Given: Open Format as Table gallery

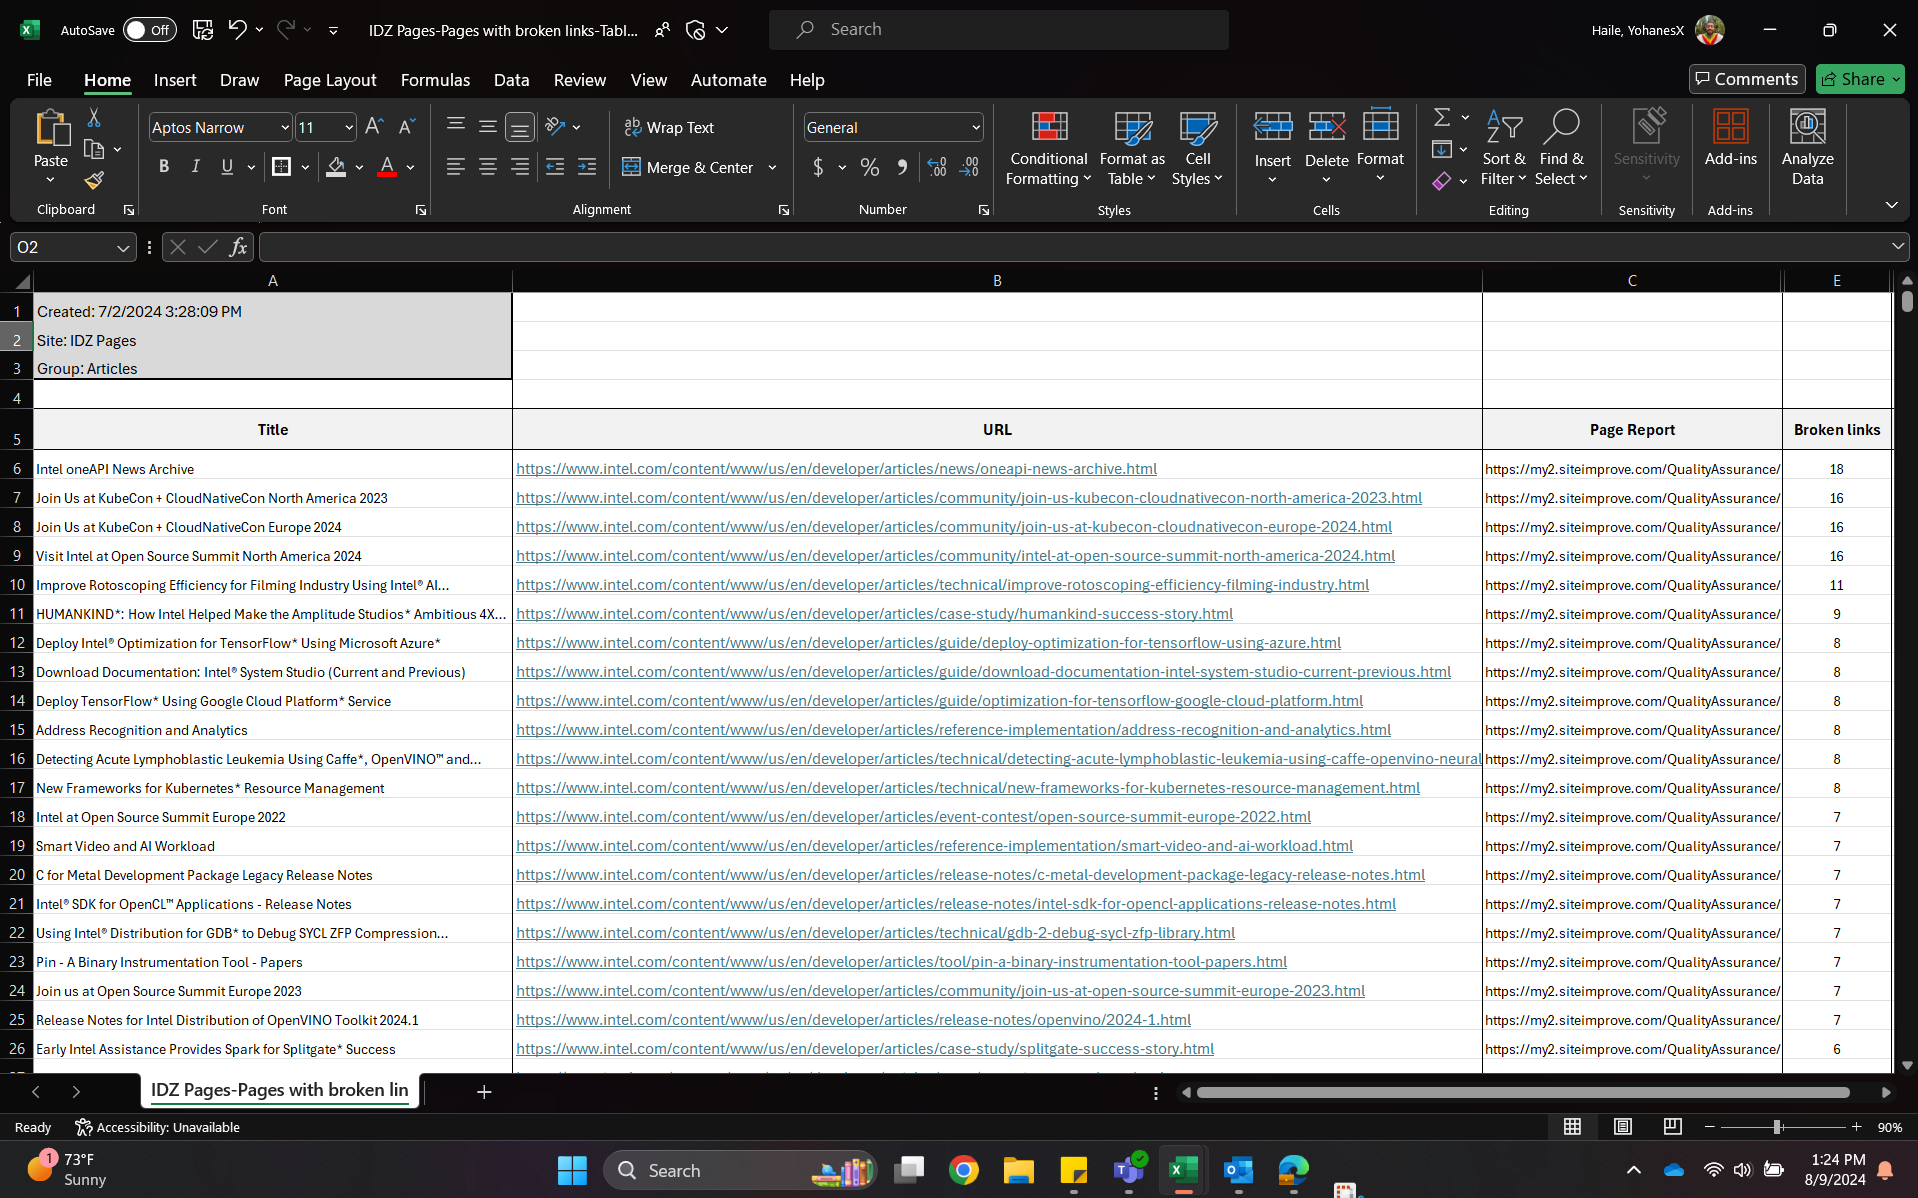Looking at the screenshot, I should click(1132, 148).
